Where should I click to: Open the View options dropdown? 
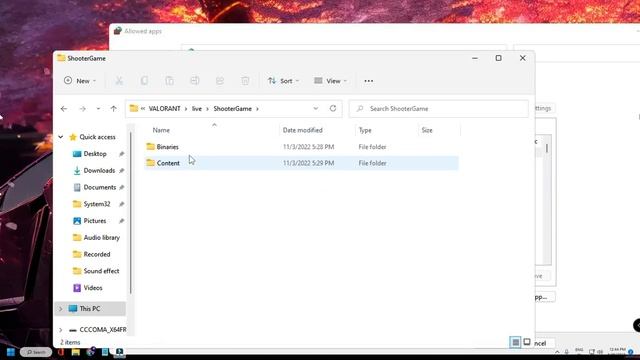point(331,81)
